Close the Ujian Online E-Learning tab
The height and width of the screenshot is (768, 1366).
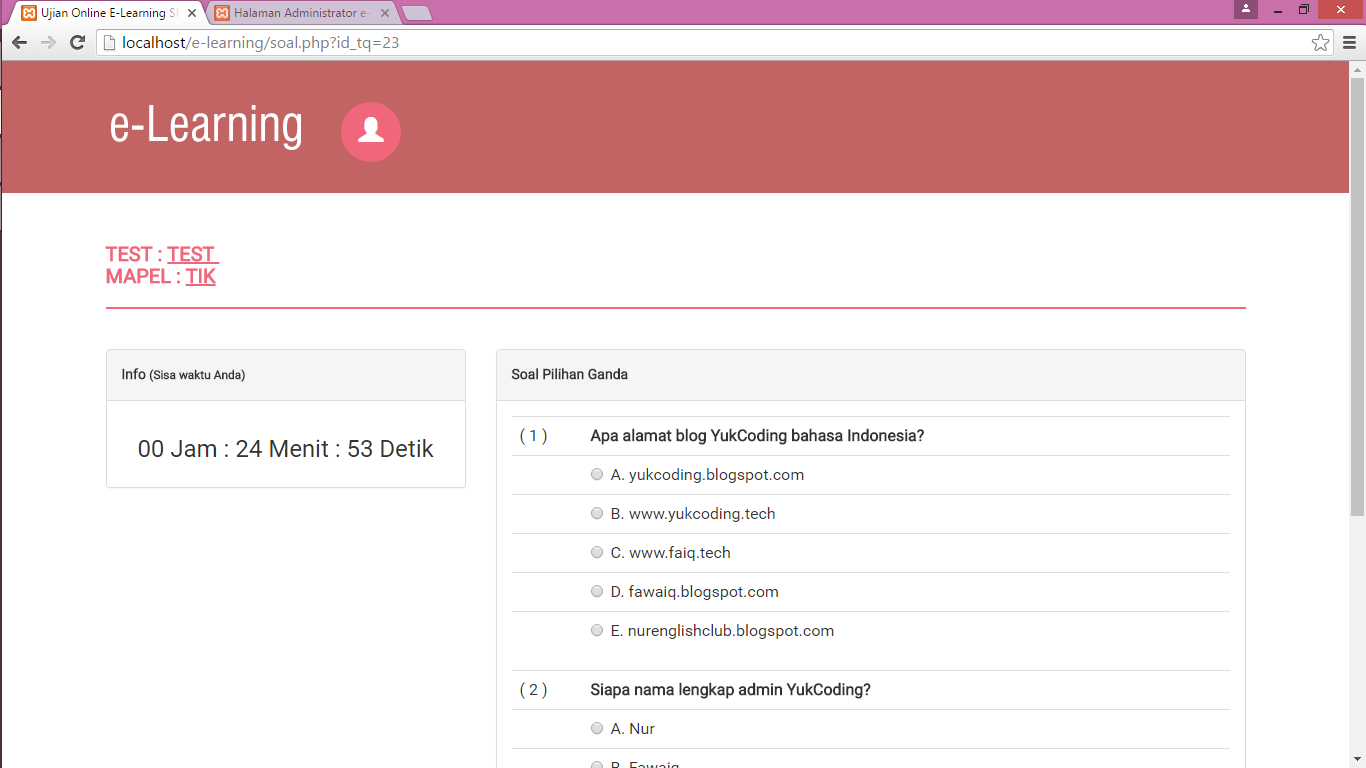coord(192,13)
